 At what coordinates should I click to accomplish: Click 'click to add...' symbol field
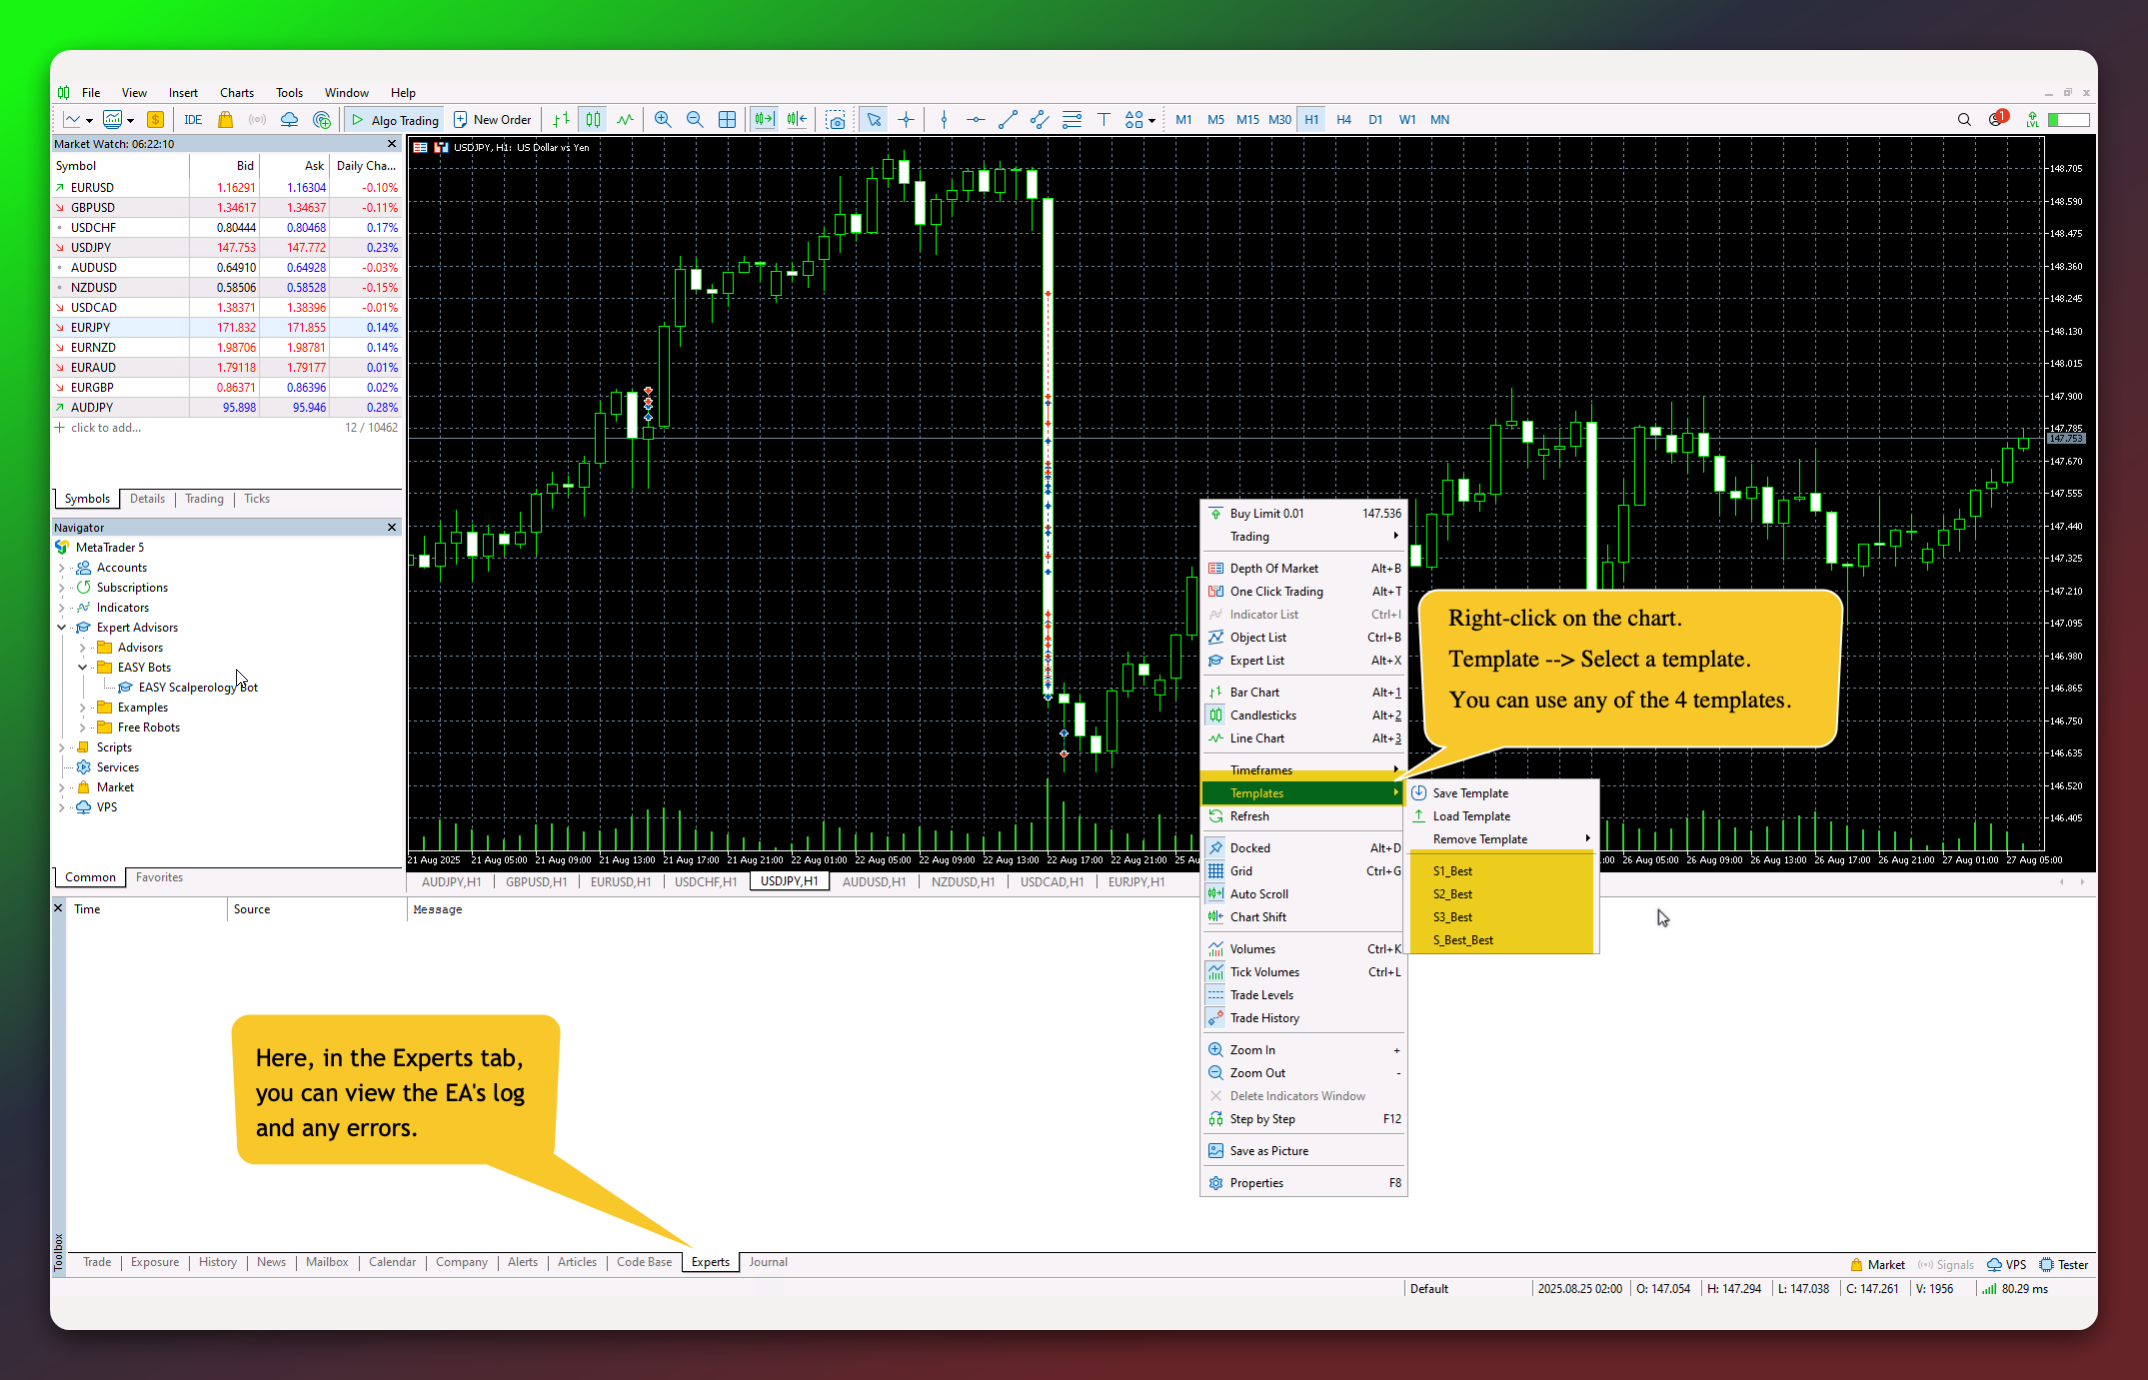106,428
